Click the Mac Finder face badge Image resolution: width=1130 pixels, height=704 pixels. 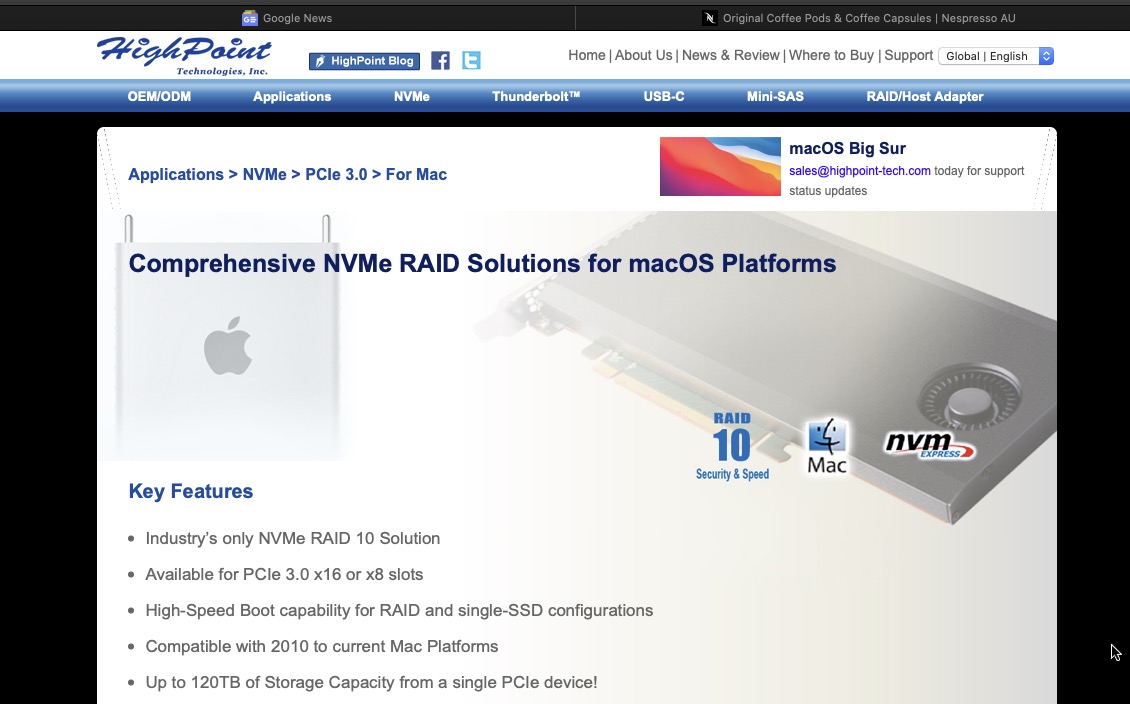(x=827, y=446)
